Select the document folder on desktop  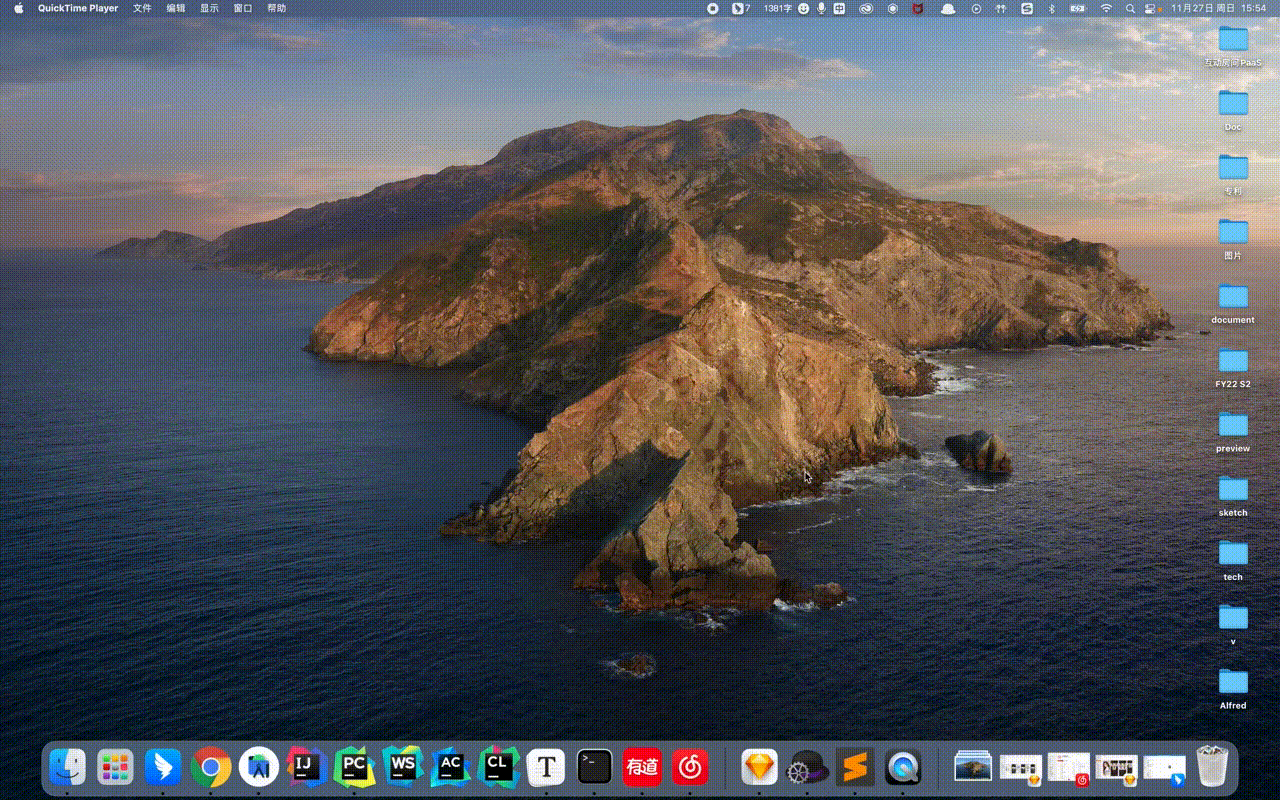coord(1233,304)
